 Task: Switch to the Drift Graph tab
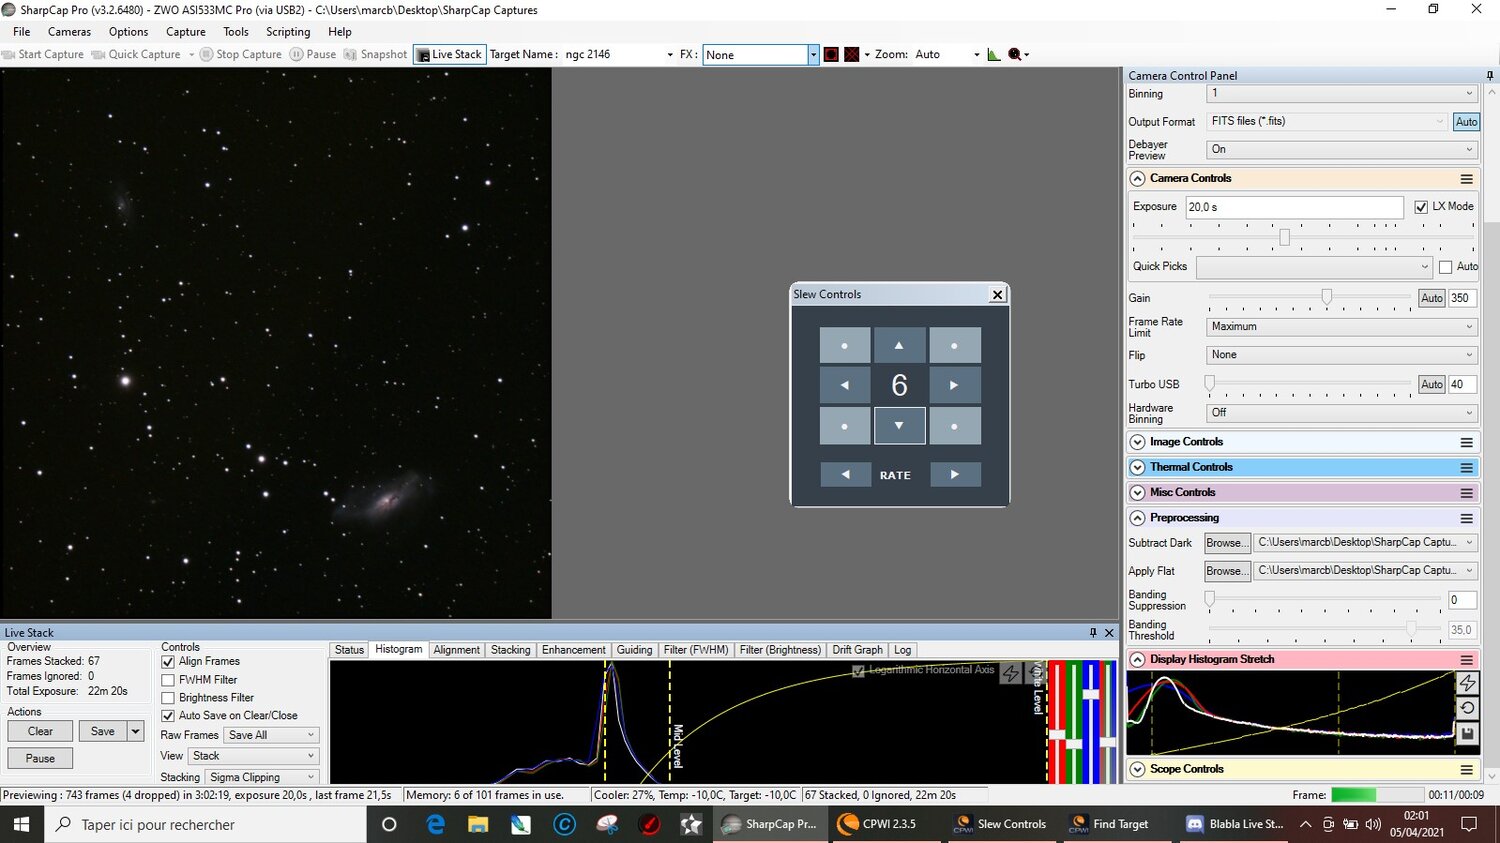pos(857,650)
